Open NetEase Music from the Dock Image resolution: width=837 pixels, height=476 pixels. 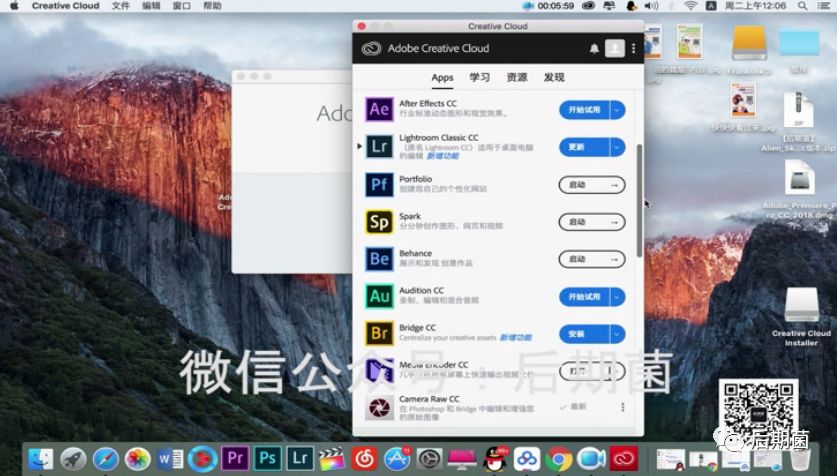click(365, 459)
